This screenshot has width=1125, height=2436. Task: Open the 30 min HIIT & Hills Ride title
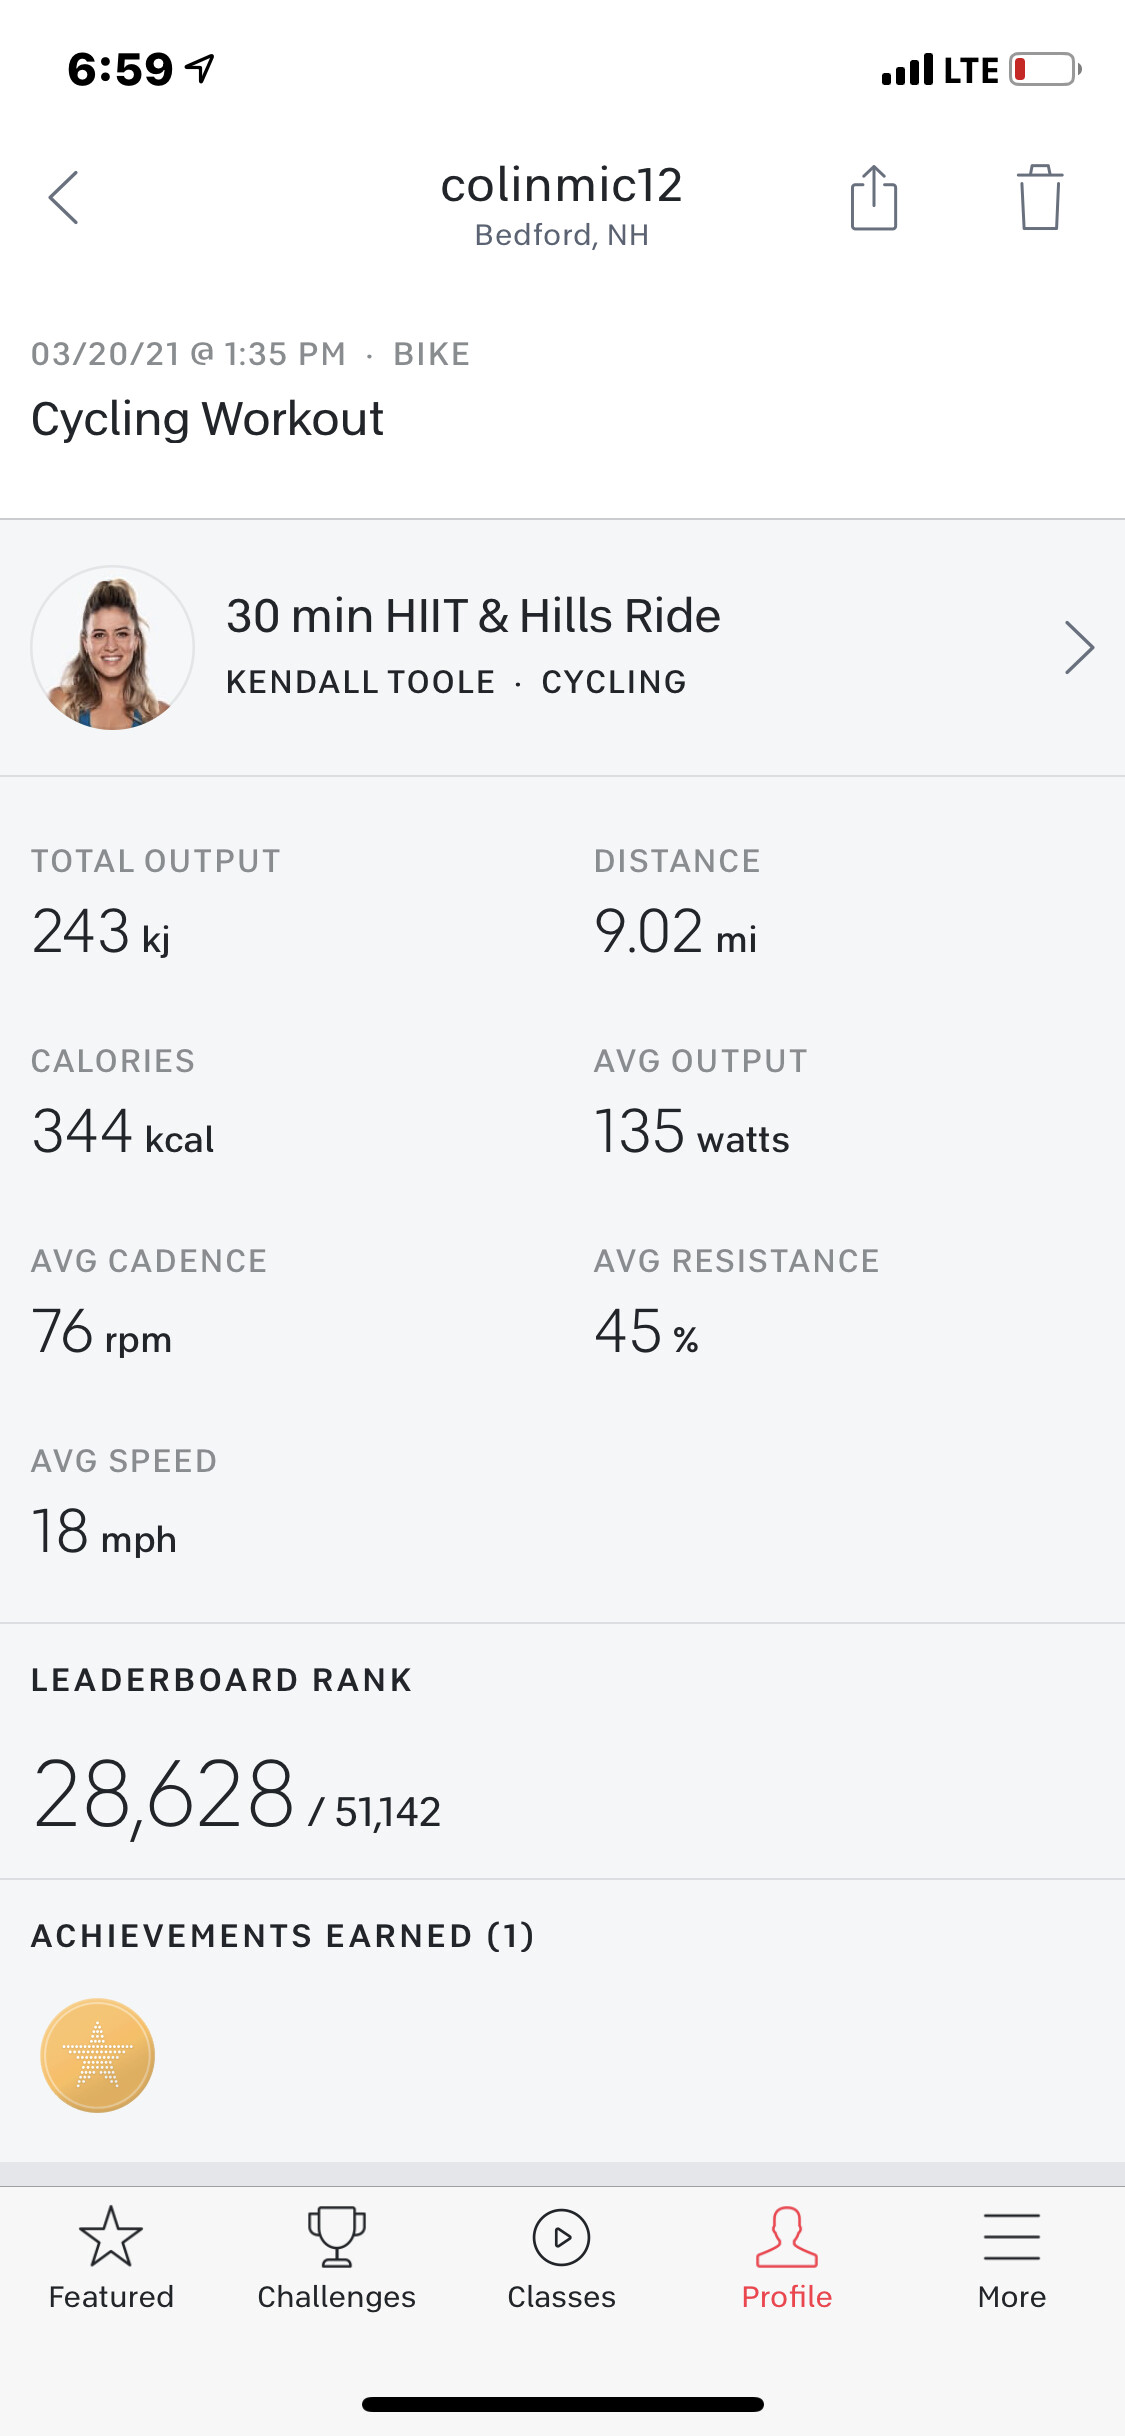[473, 616]
